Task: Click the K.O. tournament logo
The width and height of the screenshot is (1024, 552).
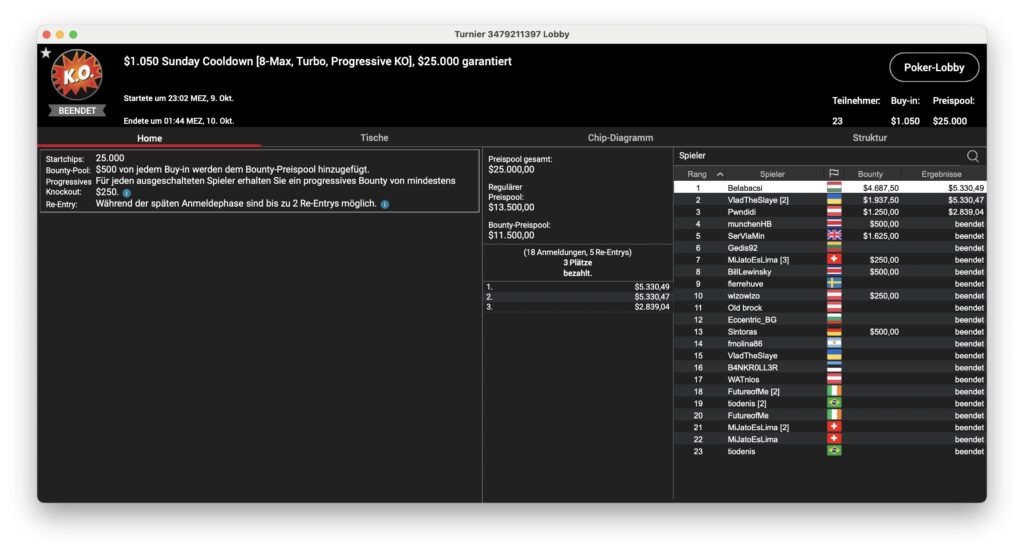Action: click(77, 75)
